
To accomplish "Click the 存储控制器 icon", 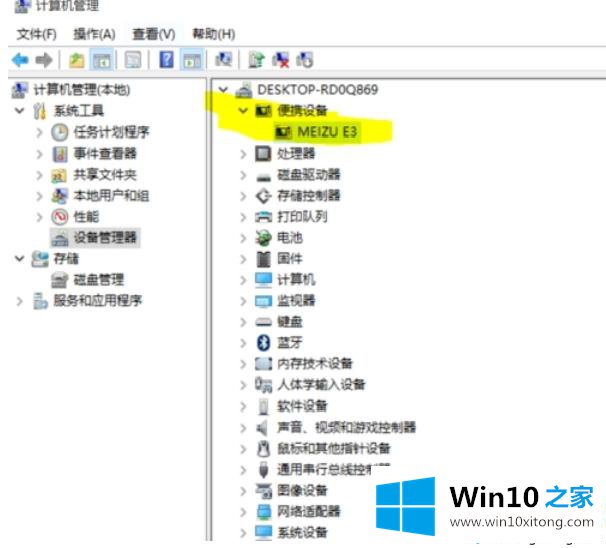I will click(x=264, y=196).
